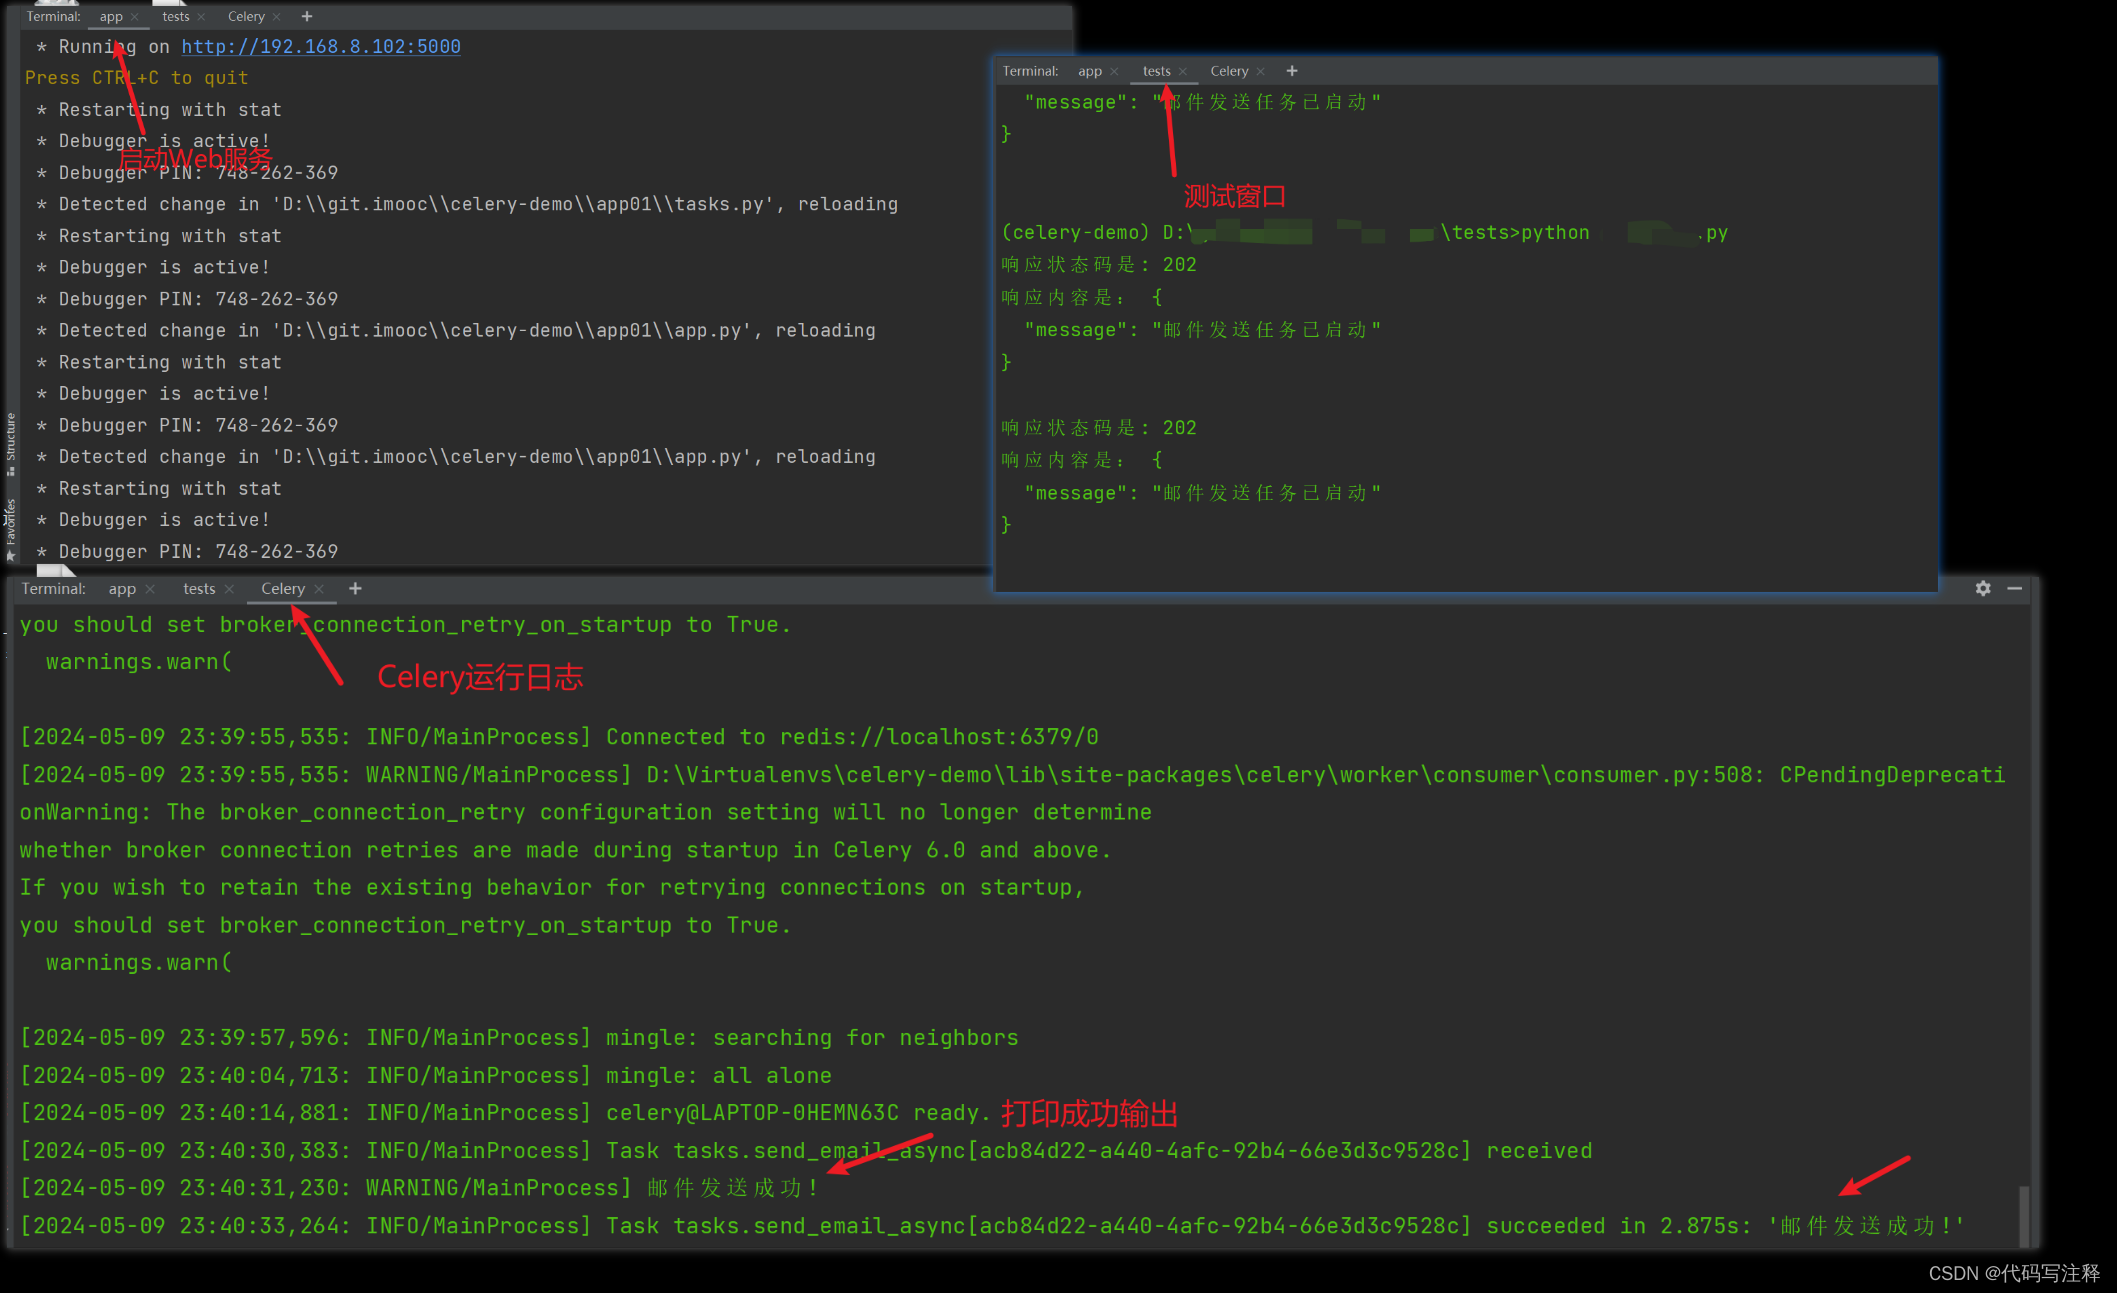2117x1293 pixels.
Task: Click the close tests tab icon
Action: (1186, 71)
